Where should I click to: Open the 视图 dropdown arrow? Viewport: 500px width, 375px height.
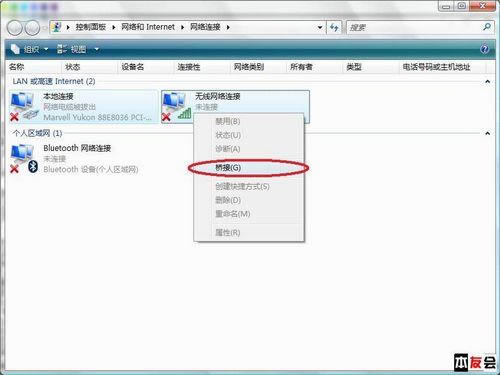click(x=97, y=49)
